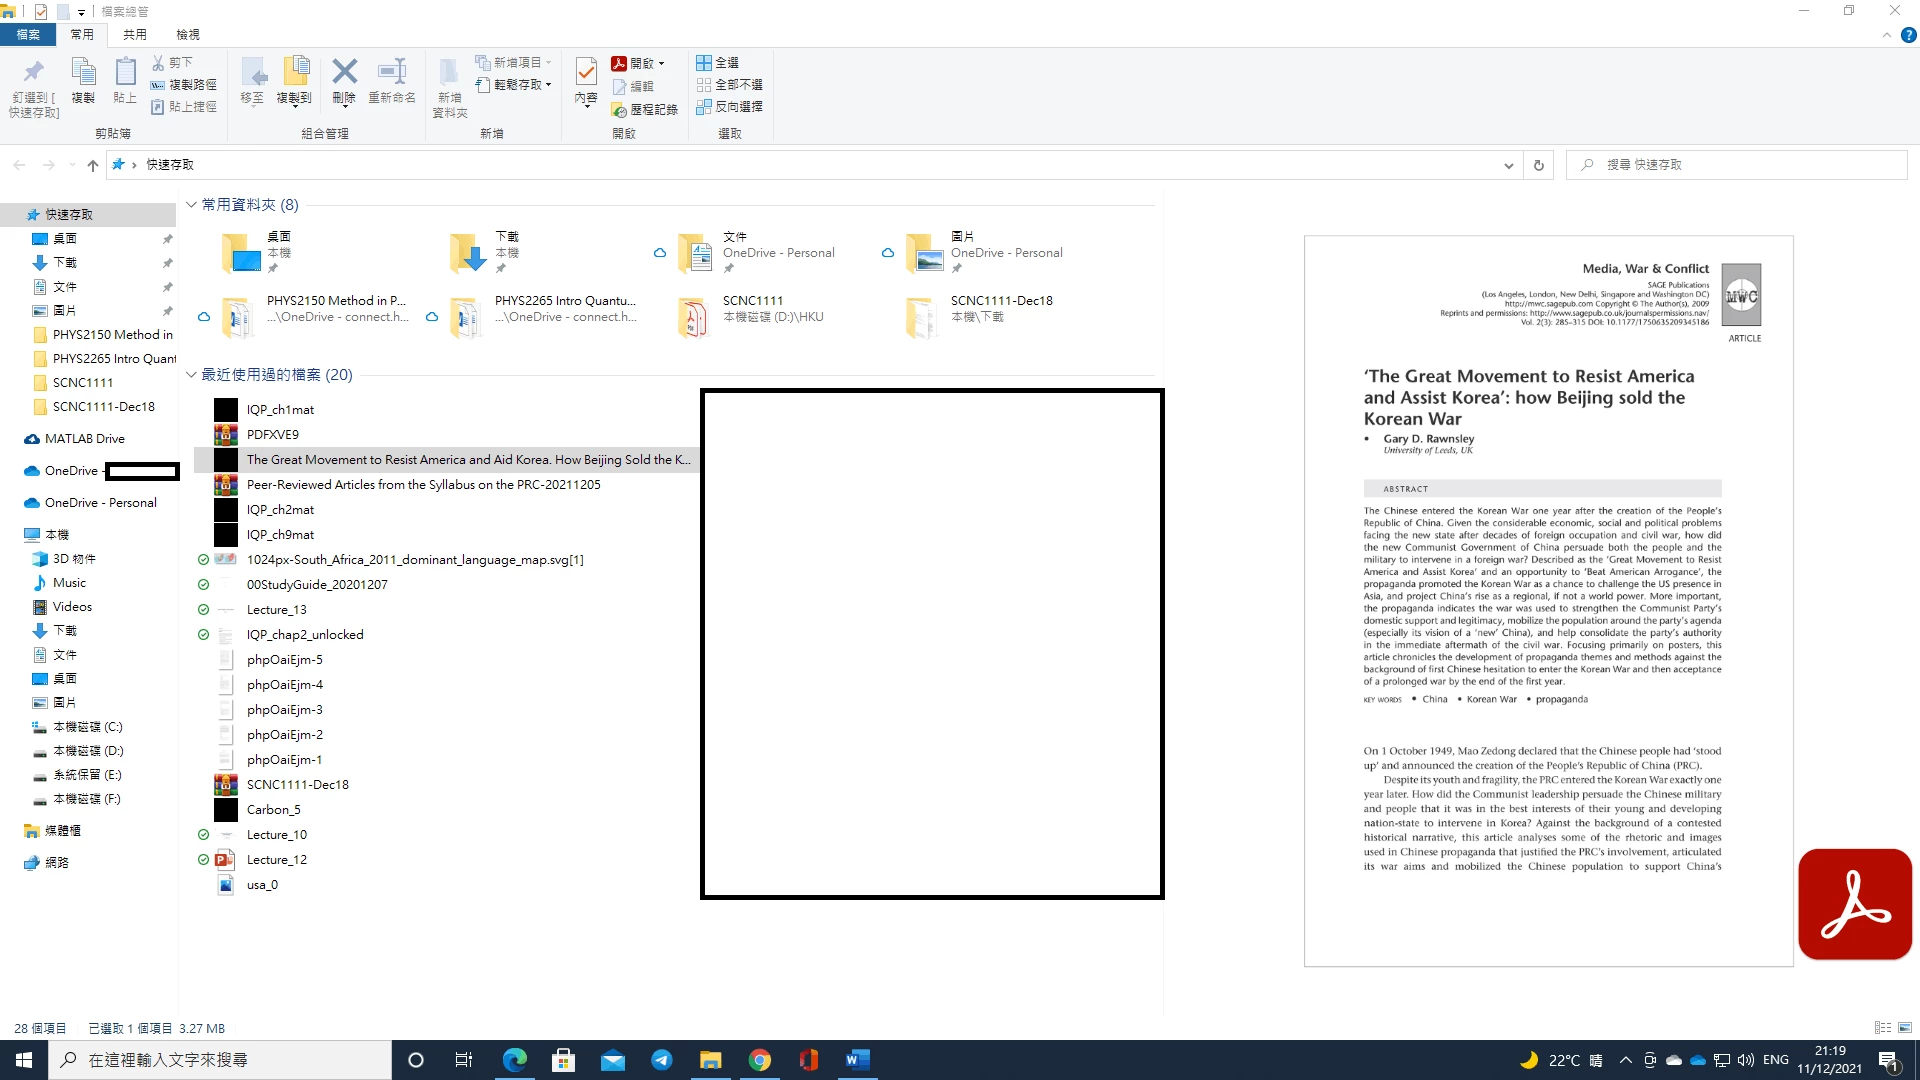The height and width of the screenshot is (1080, 1920).
Task: Open Telegram from the Windows taskbar
Action: point(662,1060)
